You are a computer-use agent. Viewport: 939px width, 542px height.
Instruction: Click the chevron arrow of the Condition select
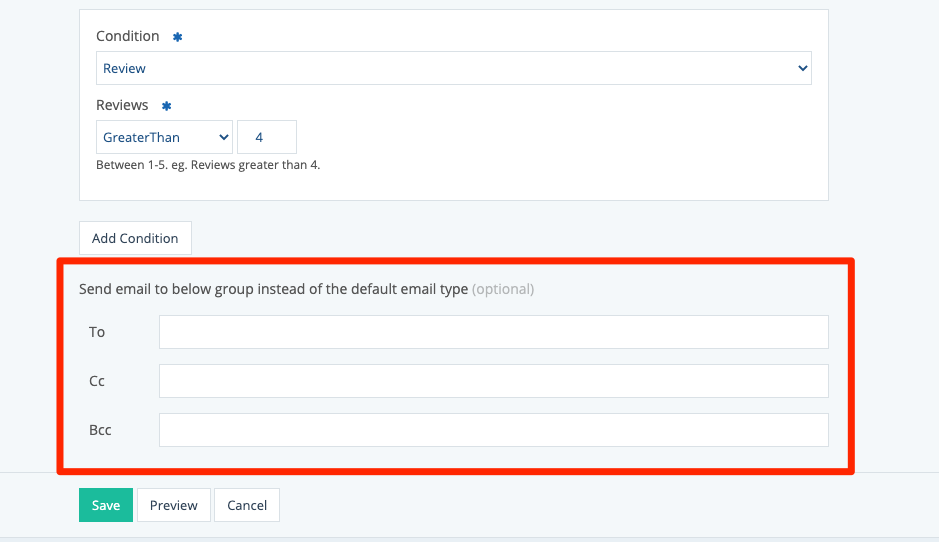click(x=802, y=68)
